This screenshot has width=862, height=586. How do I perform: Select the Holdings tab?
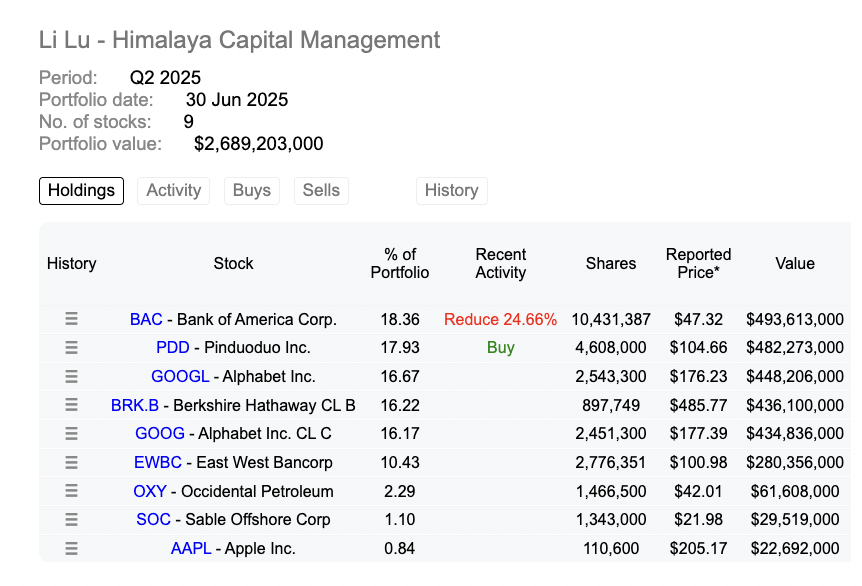tap(81, 190)
